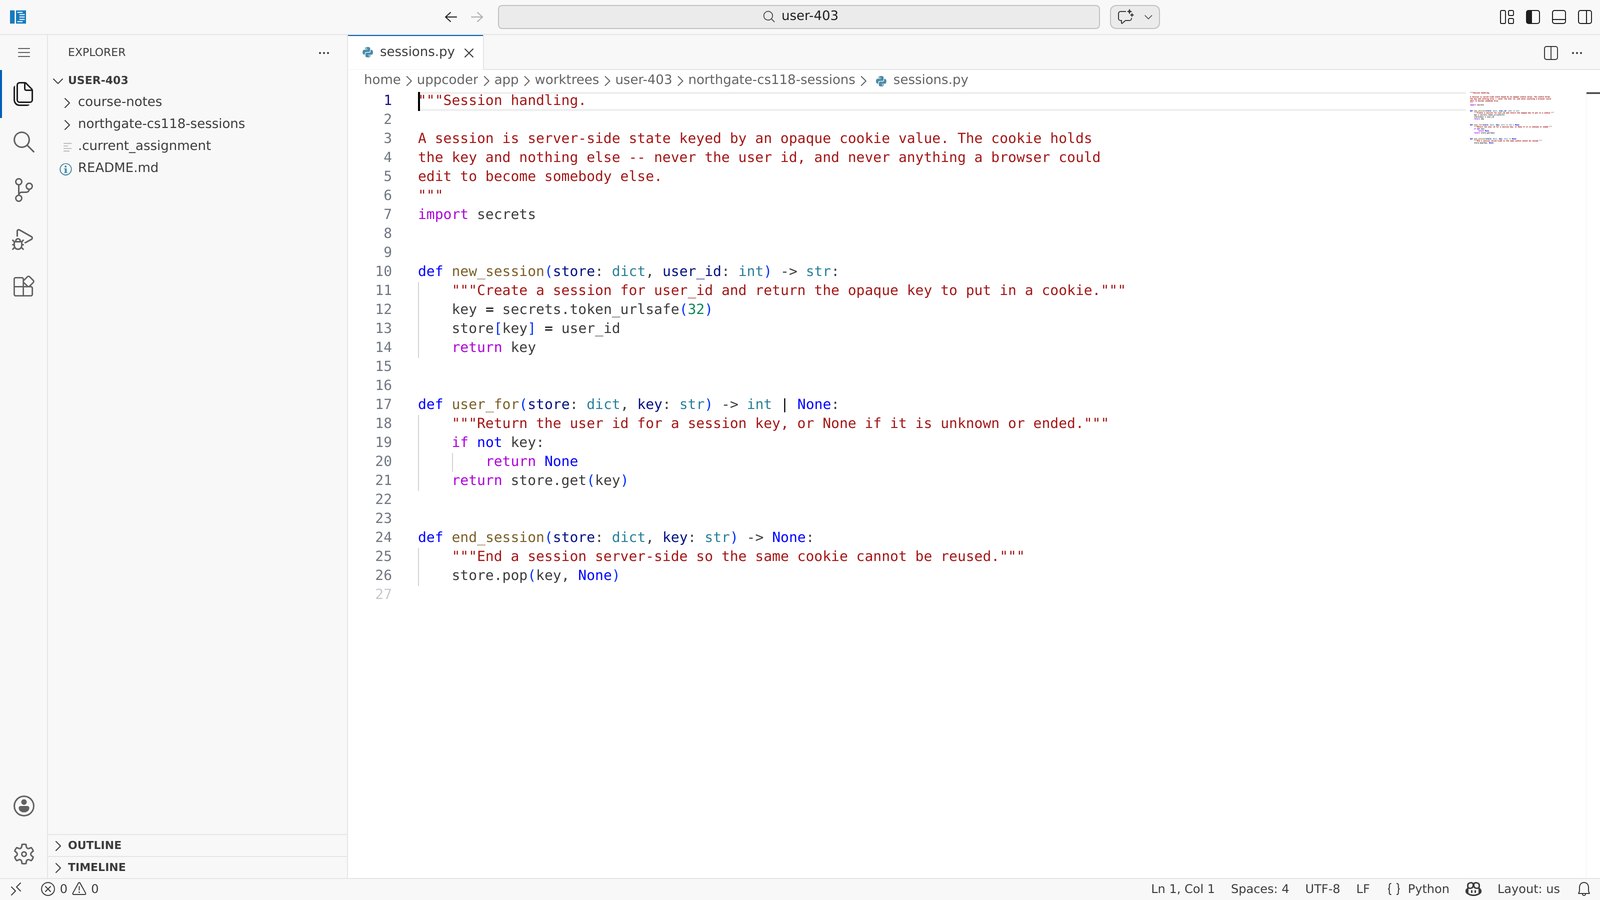
Task: Expand the northgate-cs118-sessions folder
Action: 198,124
